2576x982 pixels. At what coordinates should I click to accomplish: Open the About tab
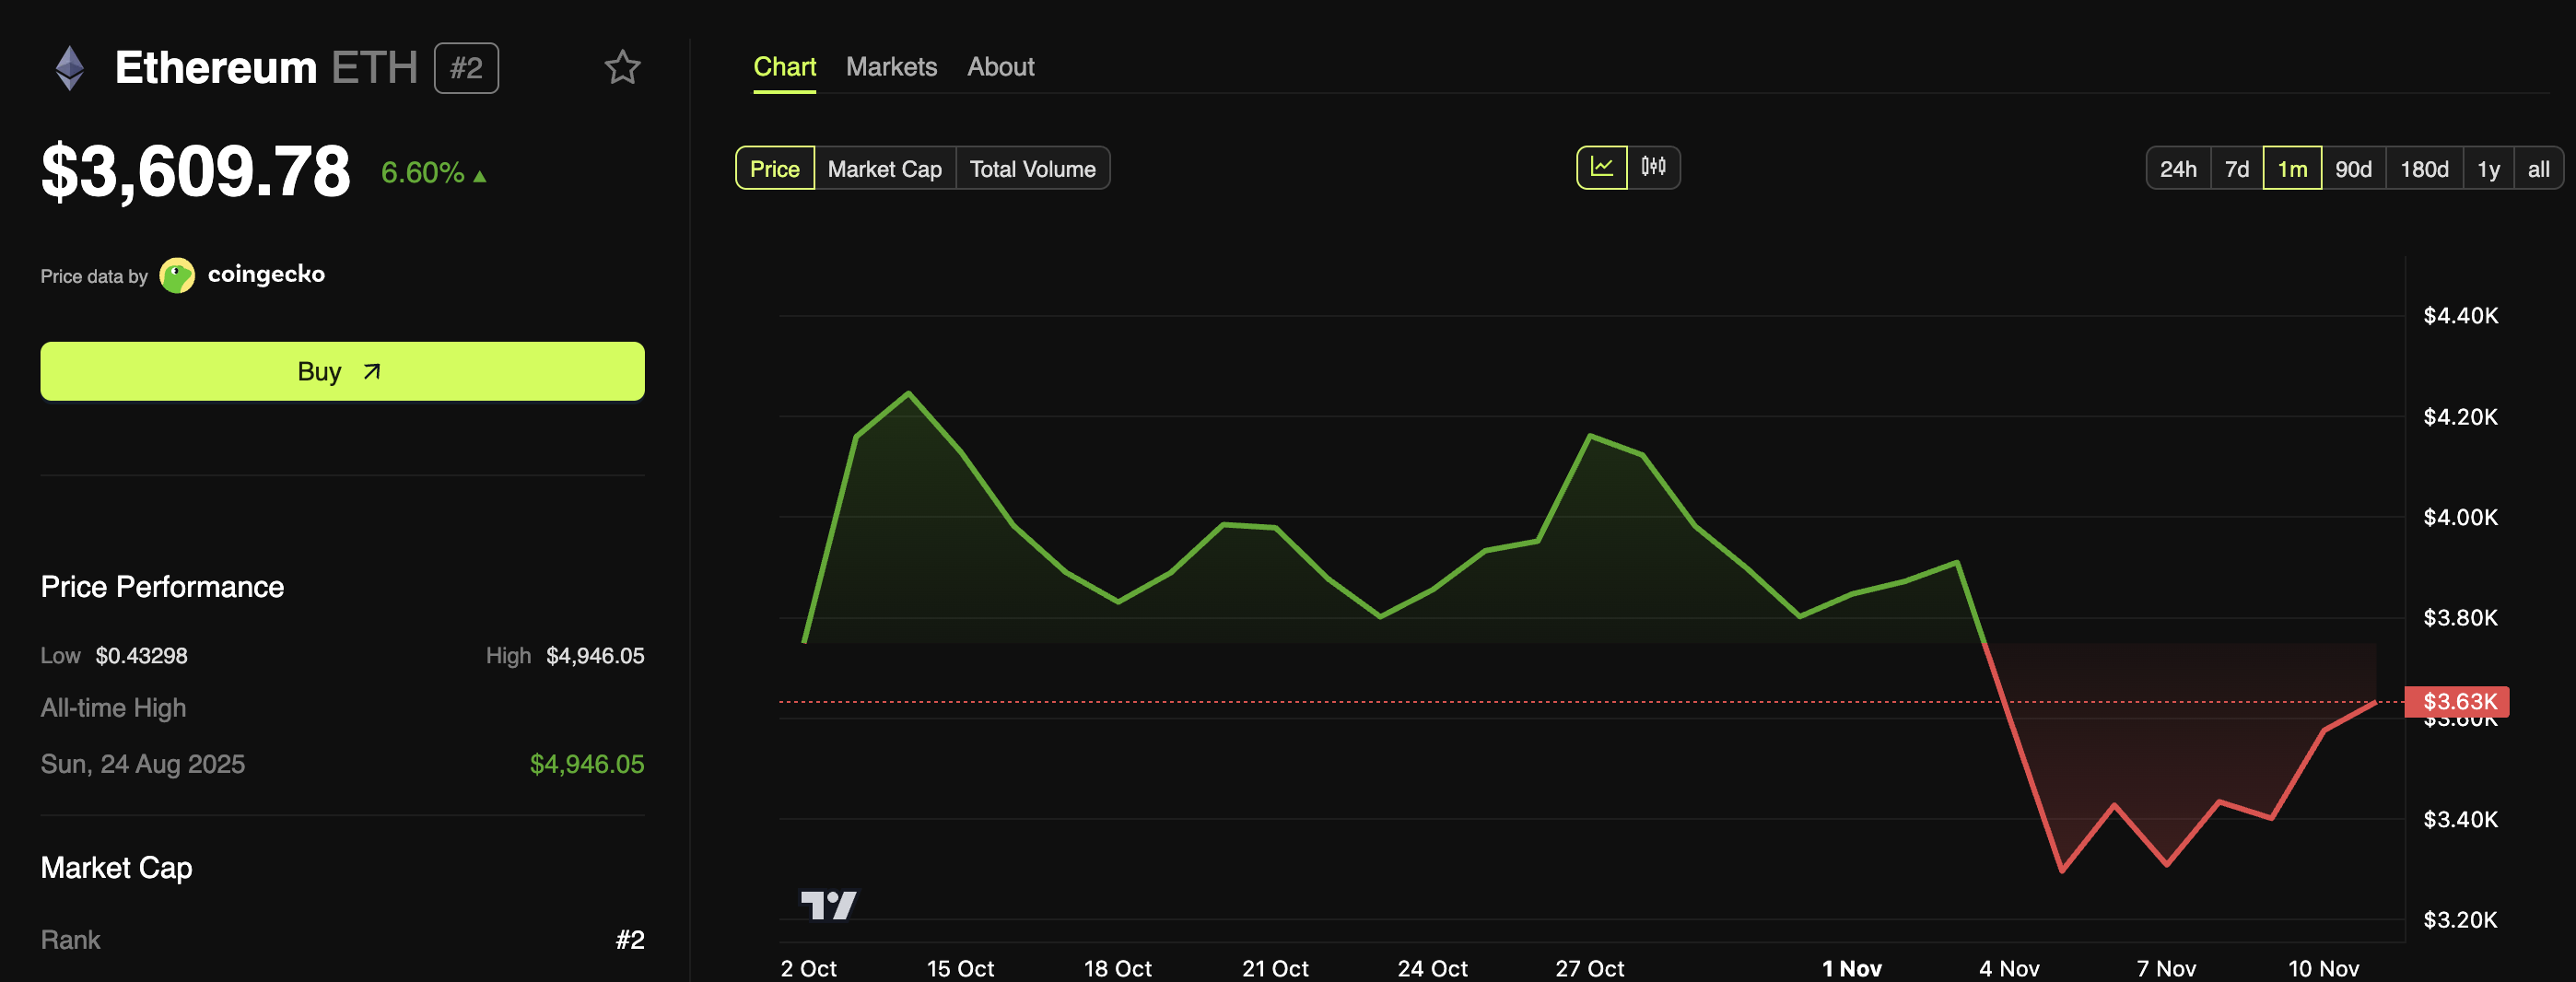coord(1000,67)
